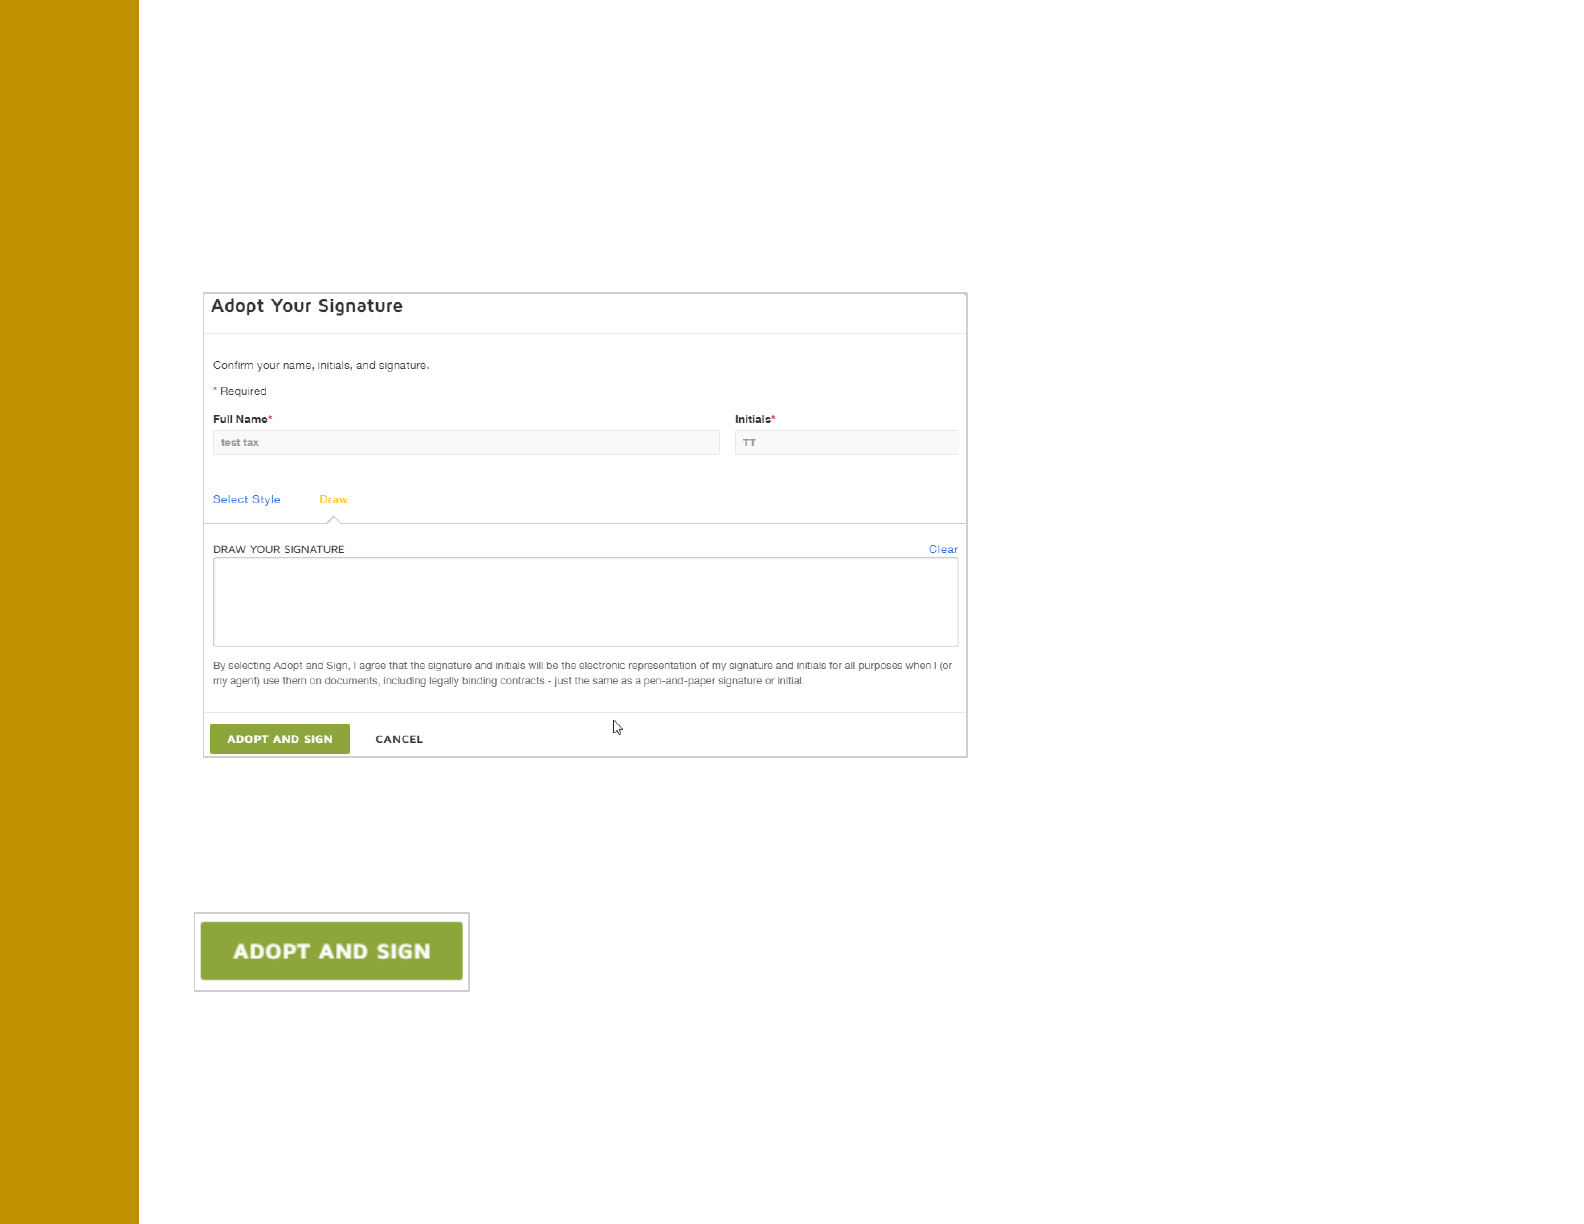Click the Initials field label
1584x1224 pixels.
[752, 419]
